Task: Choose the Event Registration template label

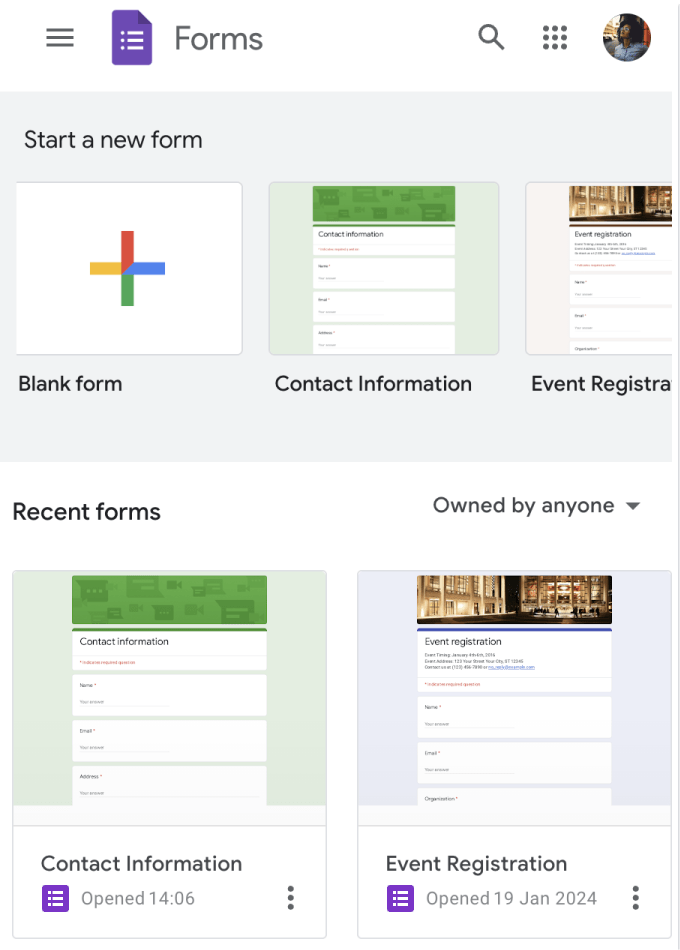Action: (600, 384)
